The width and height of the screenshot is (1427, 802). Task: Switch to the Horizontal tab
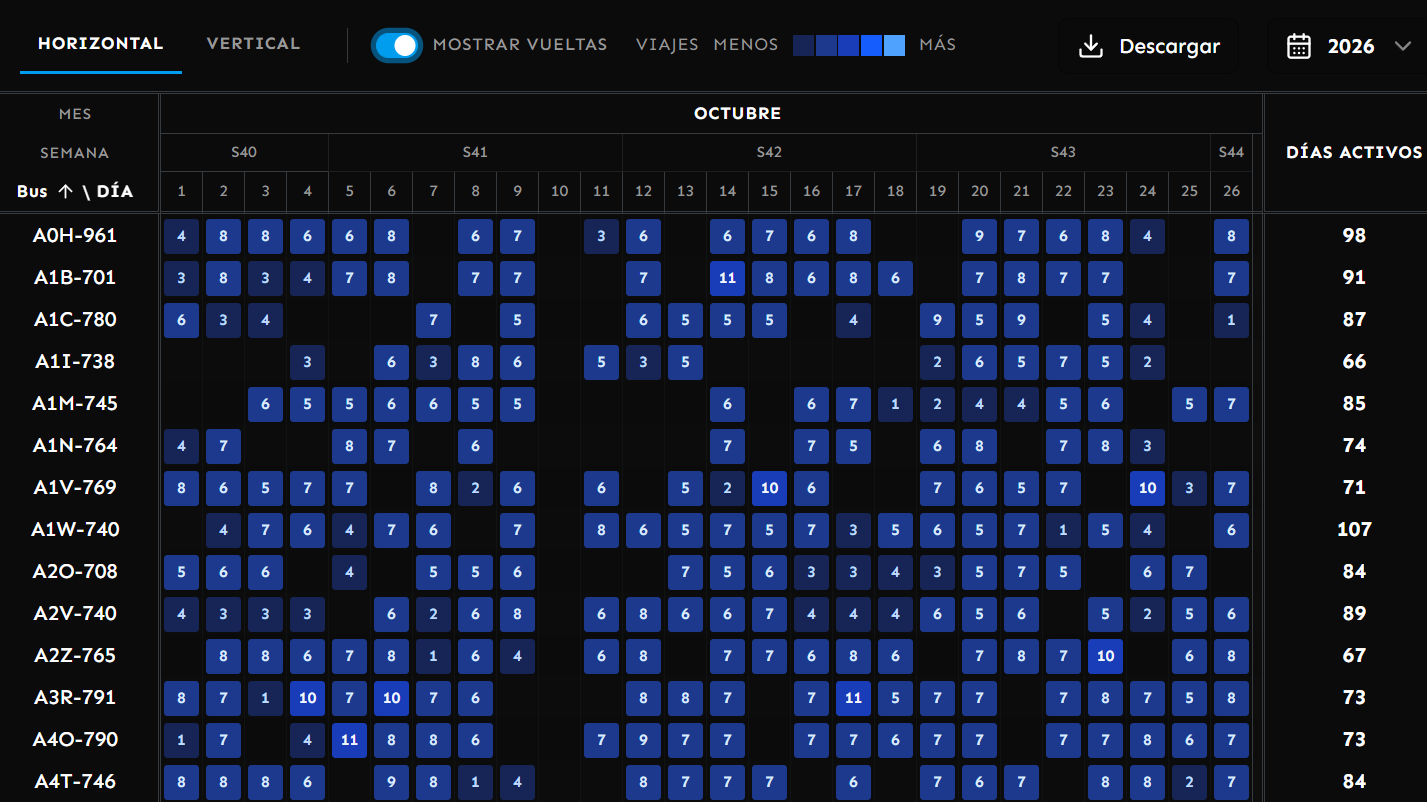pos(100,44)
